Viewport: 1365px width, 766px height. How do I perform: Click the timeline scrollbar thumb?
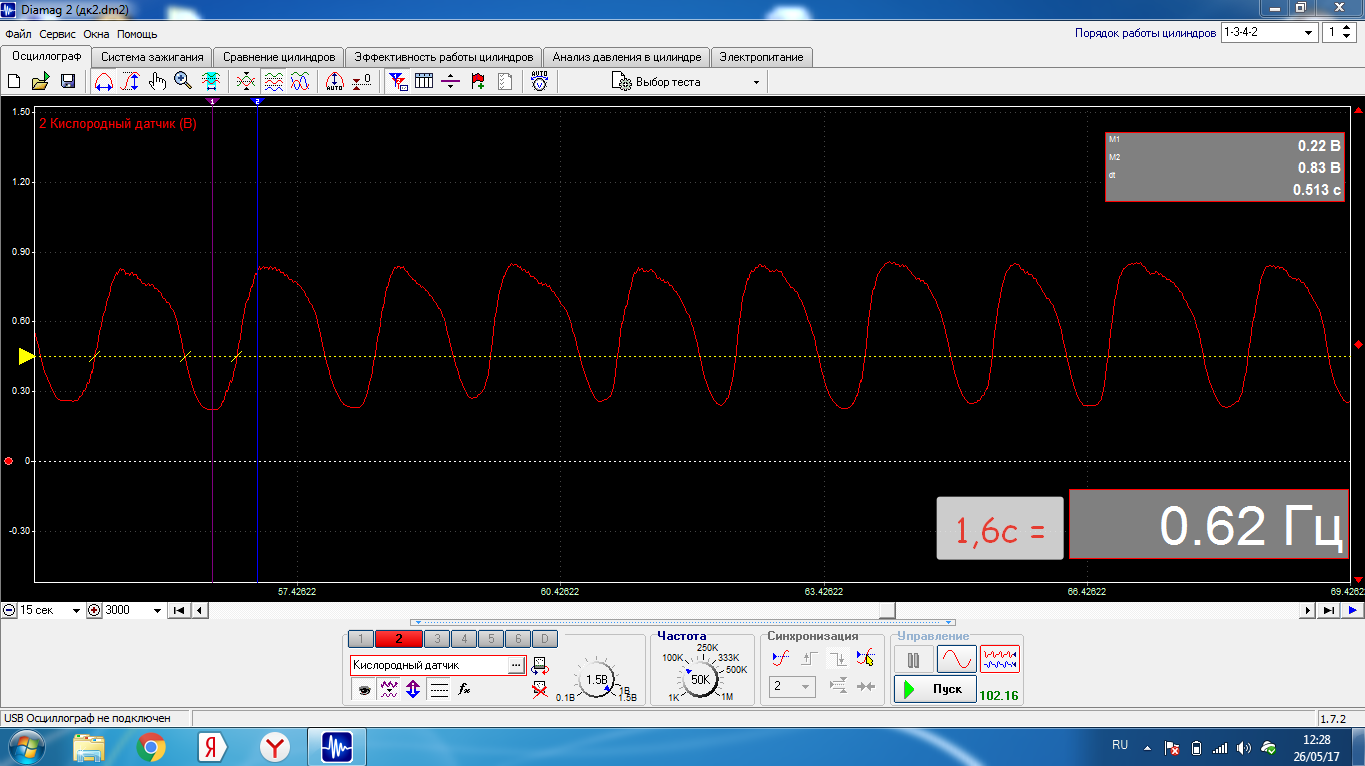click(x=887, y=610)
